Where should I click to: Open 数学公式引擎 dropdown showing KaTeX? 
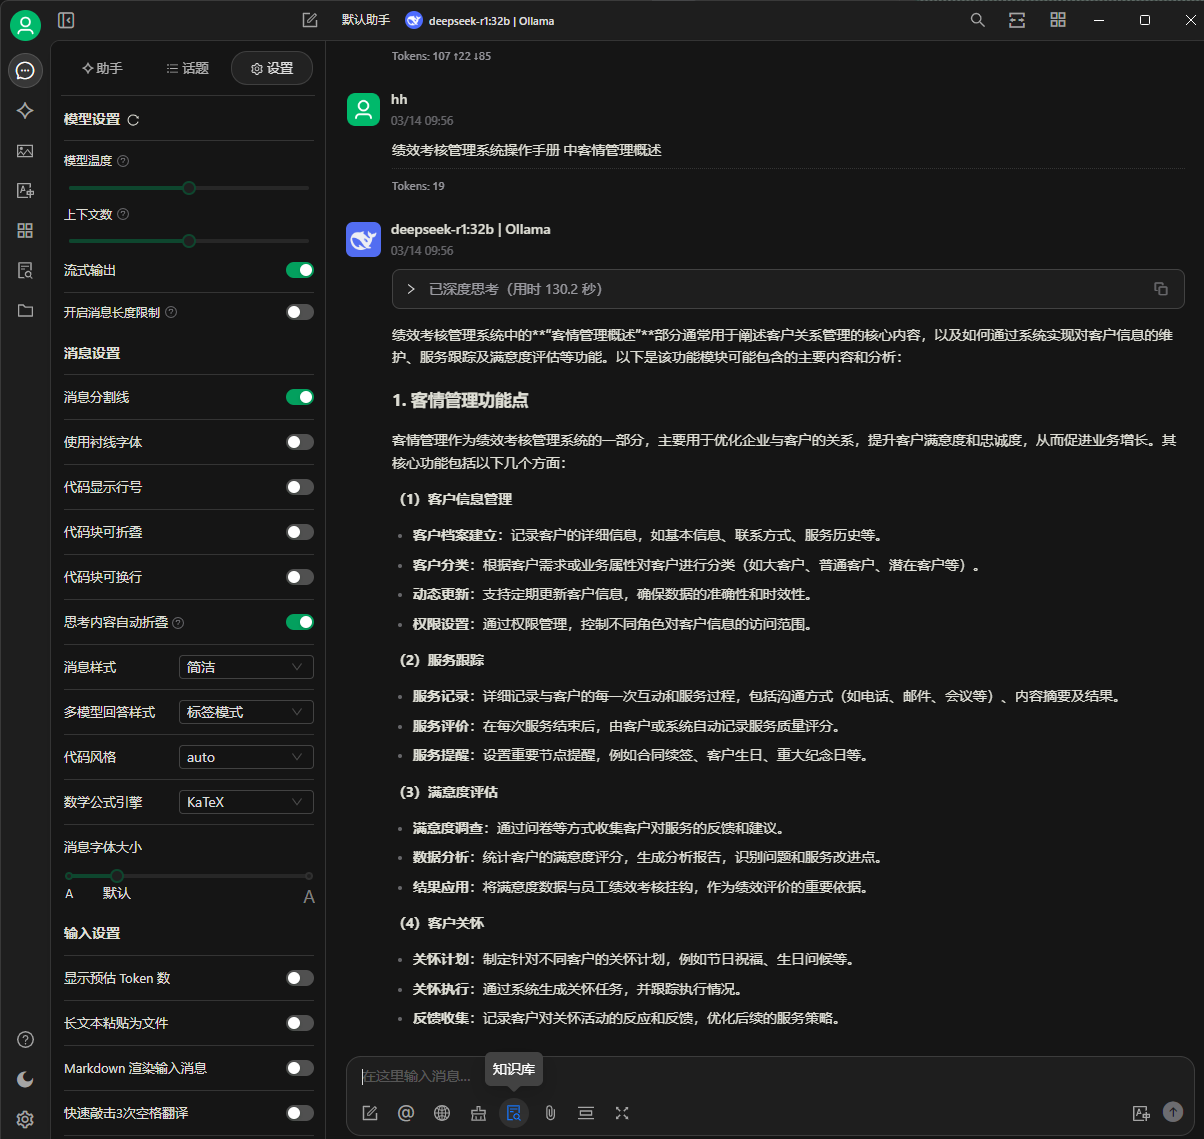246,802
